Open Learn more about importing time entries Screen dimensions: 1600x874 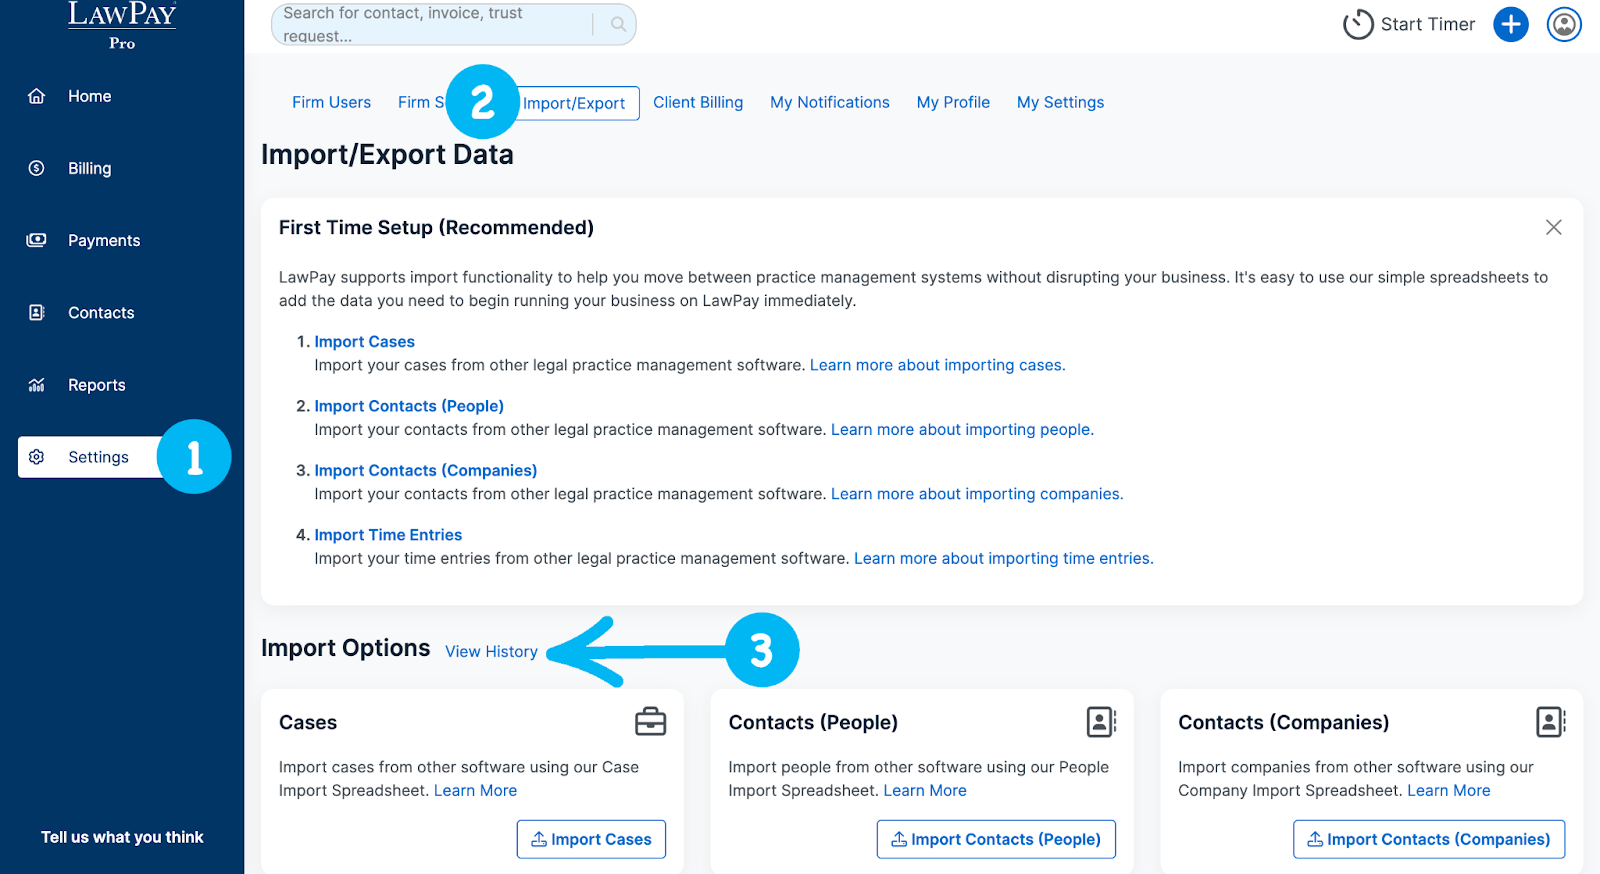pyautogui.click(x=1003, y=558)
